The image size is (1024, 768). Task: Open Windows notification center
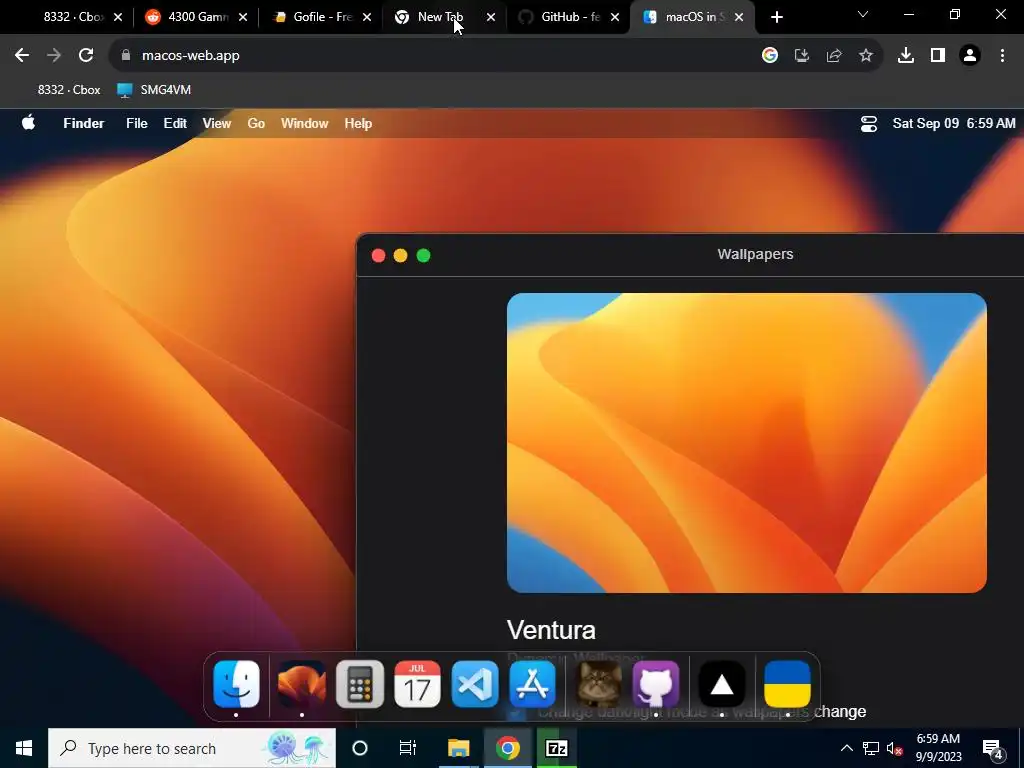click(x=993, y=748)
